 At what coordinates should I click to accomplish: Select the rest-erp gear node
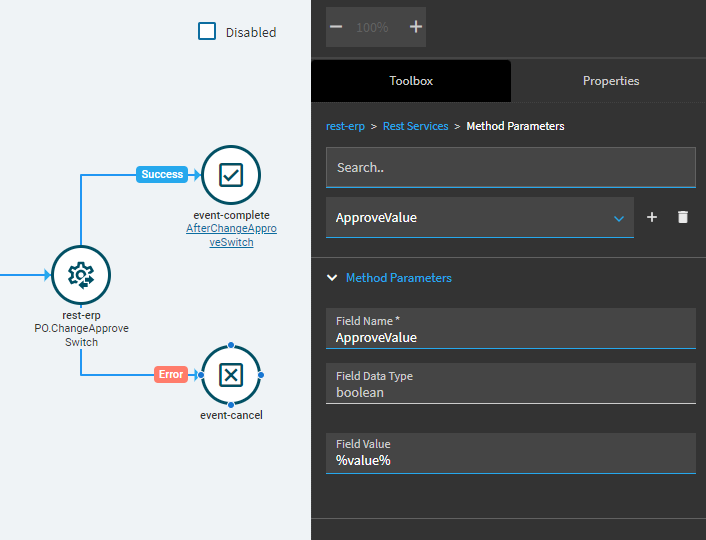click(x=81, y=275)
